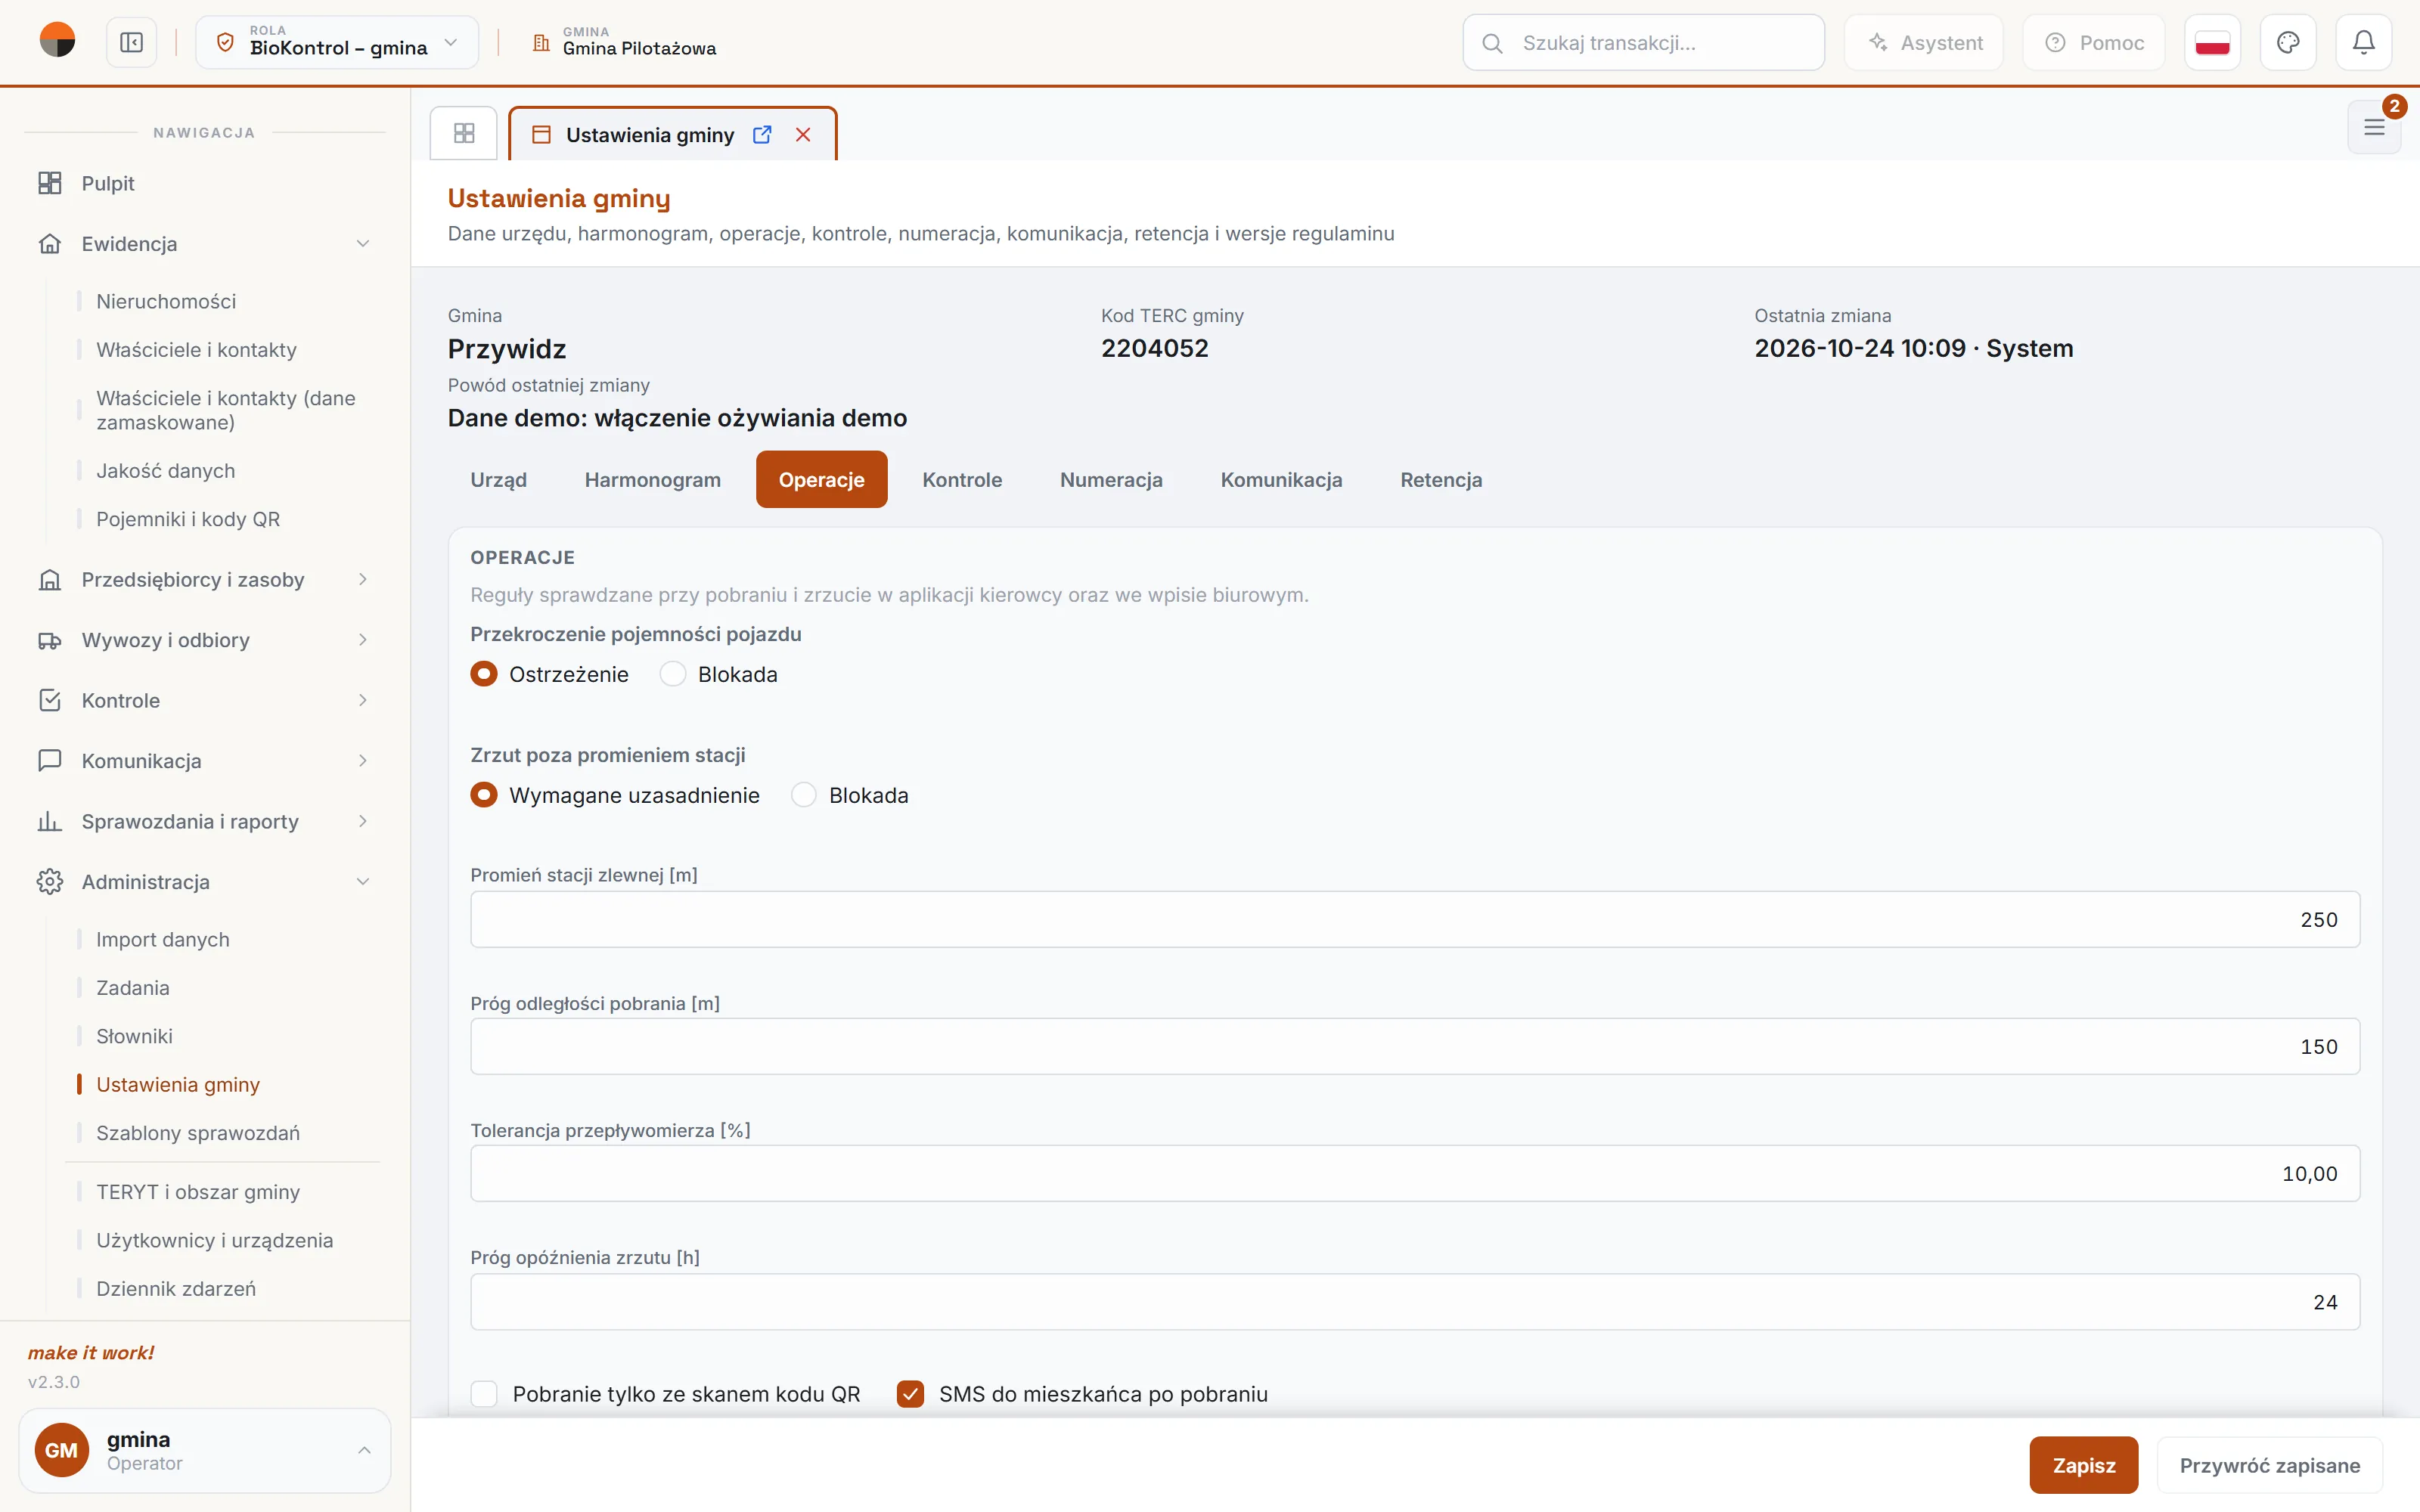Image resolution: width=2420 pixels, height=1512 pixels.
Task: Click the Zapisz button
Action: point(2084,1465)
